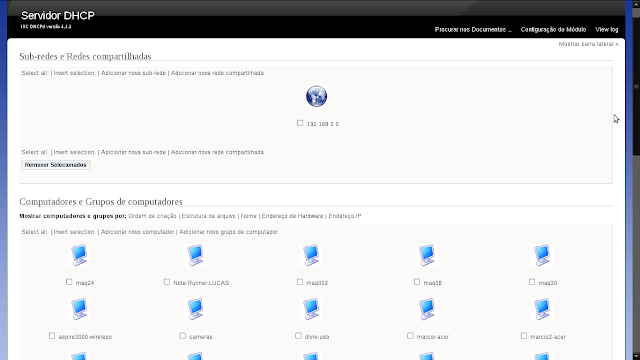Image resolution: width=640 pixels, height=360 pixels.
Task: Open the Note-Runner-LUCAS host label
Action: coord(201,283)
